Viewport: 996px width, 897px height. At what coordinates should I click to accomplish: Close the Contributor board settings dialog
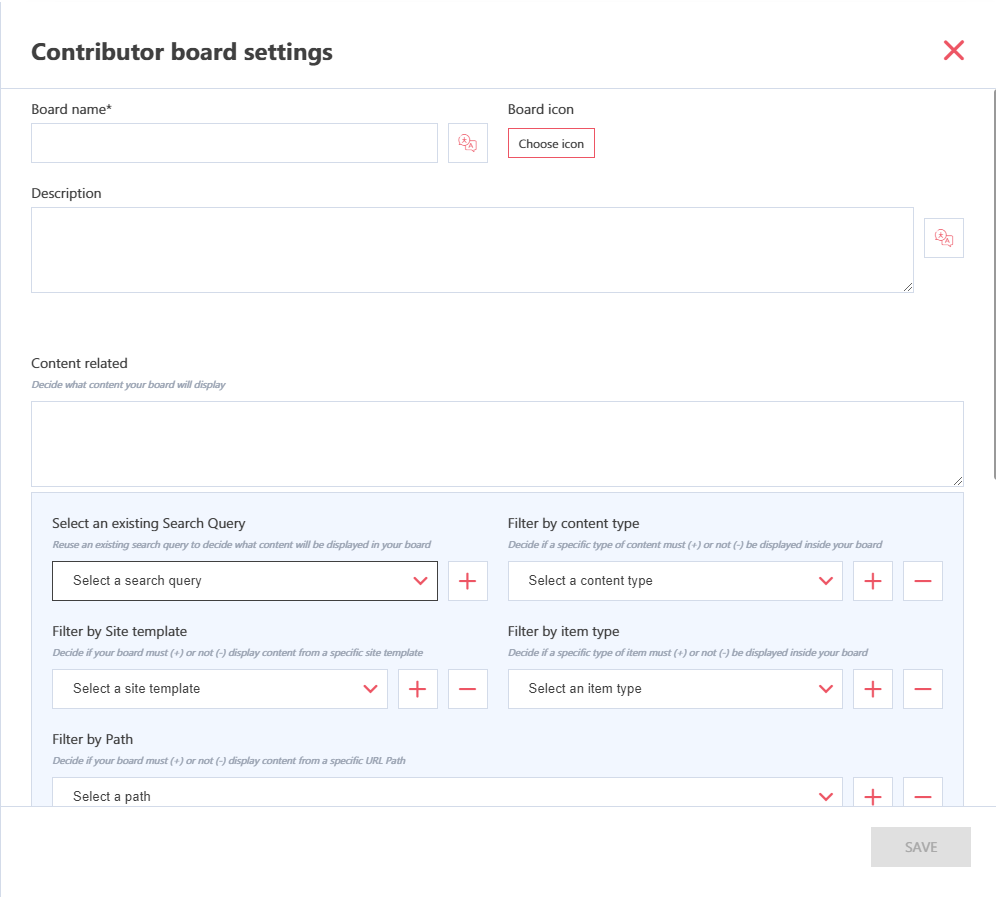[x=953, y=51]
